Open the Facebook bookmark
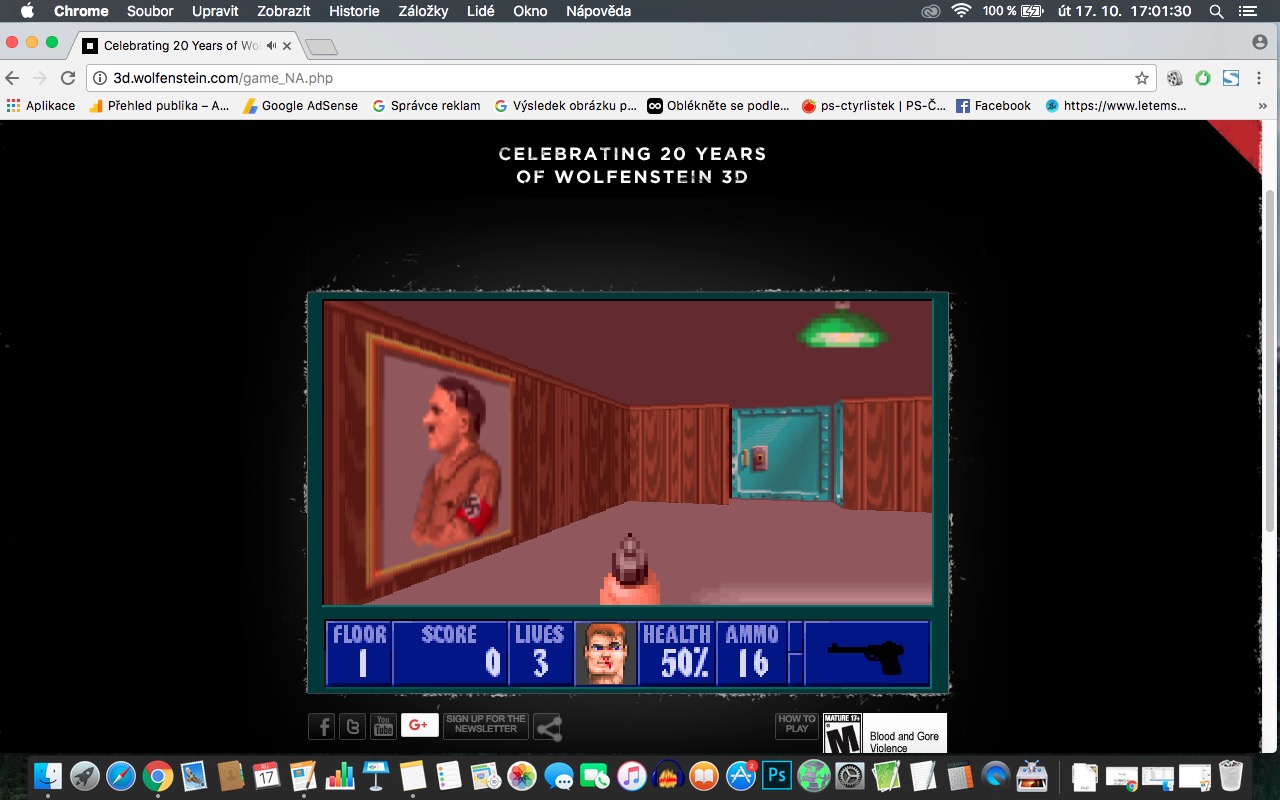Image resolution: width=1280 pixels, height=800 pixels. click(x=993, y=105)
